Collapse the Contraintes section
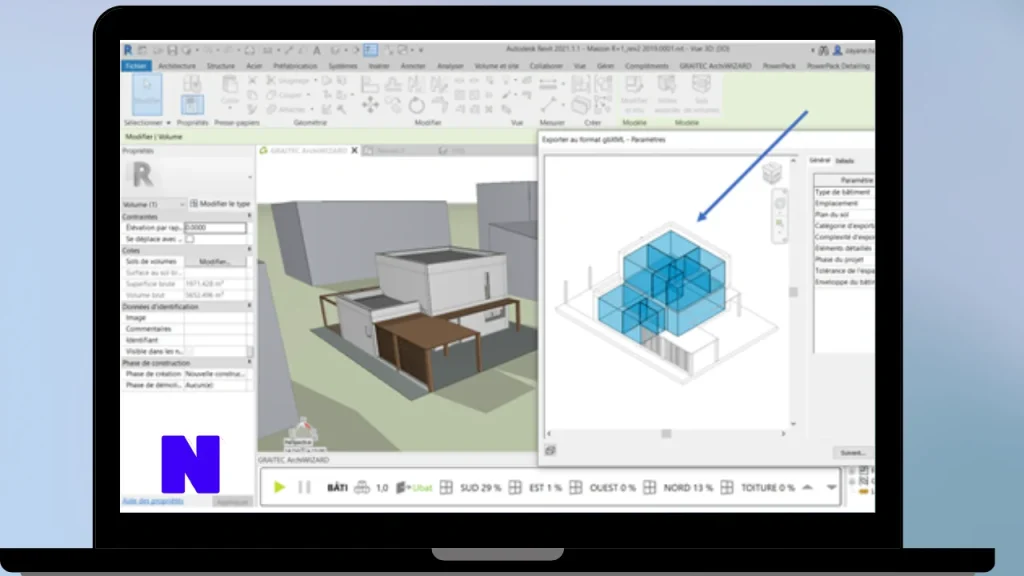The width and height of the screenshot is (1024, 576). click(x=249, y=216)
